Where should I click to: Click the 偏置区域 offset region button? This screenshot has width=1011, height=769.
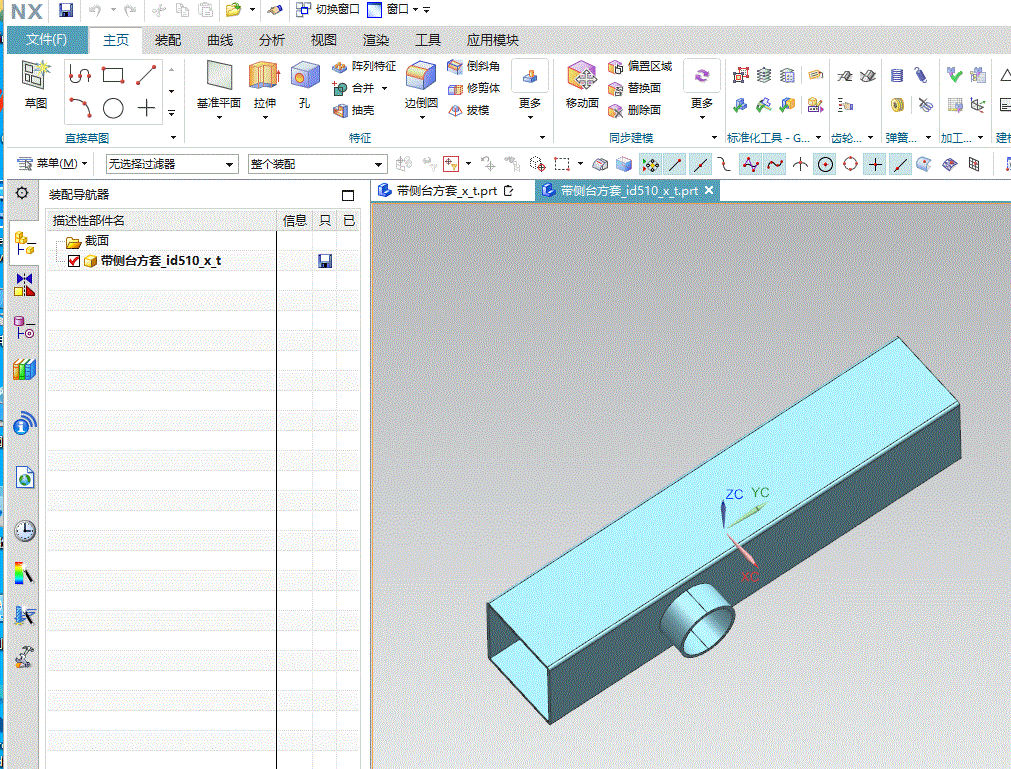point(640,66)
